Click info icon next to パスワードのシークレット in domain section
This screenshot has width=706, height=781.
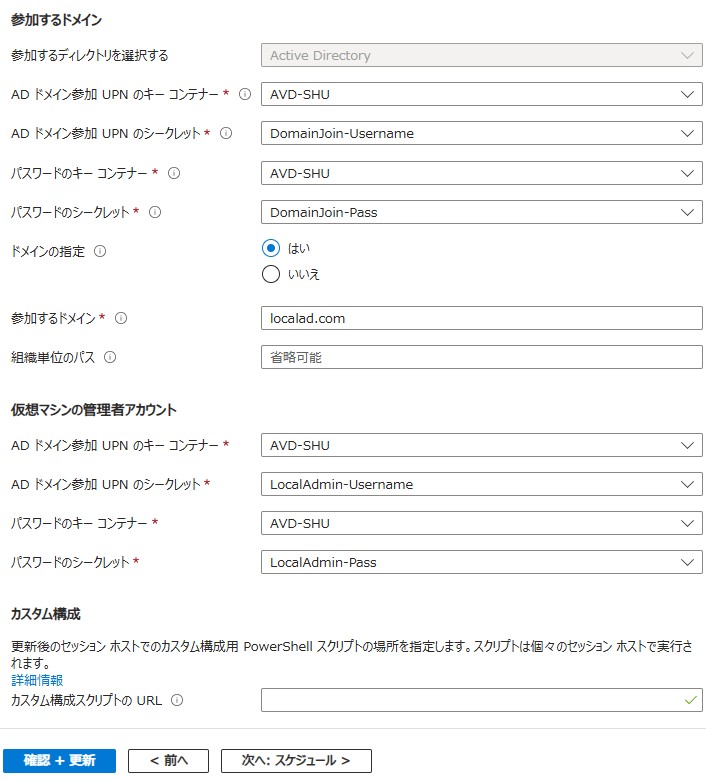155,212
